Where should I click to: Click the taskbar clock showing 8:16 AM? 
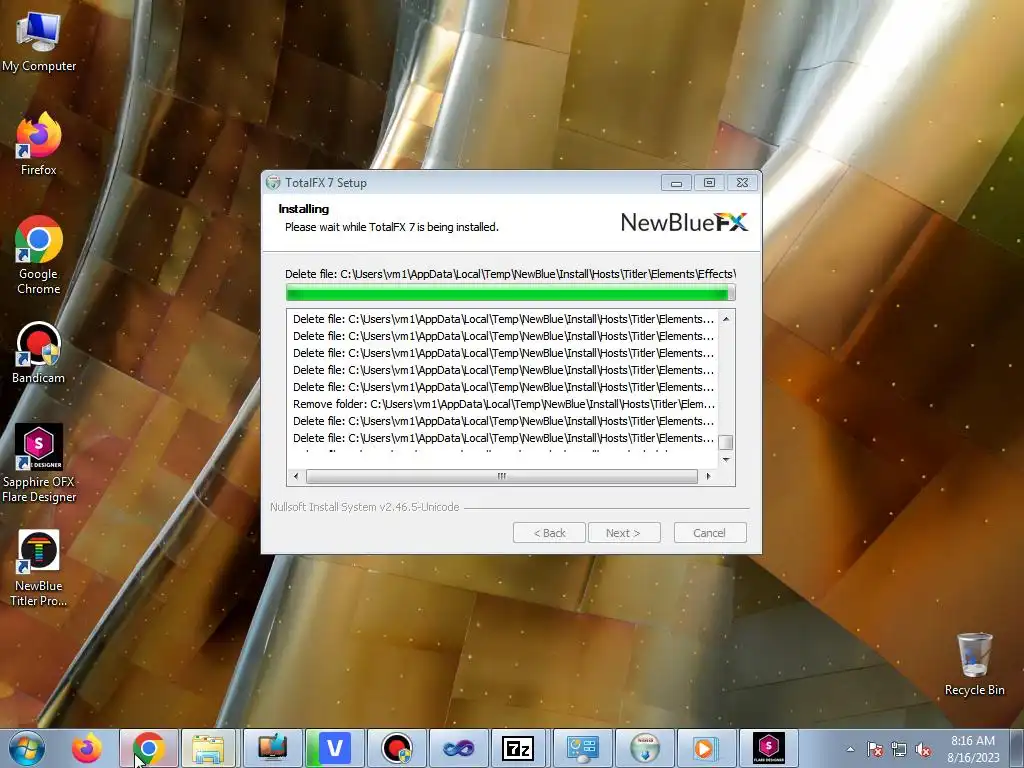[x=973, y=749]
